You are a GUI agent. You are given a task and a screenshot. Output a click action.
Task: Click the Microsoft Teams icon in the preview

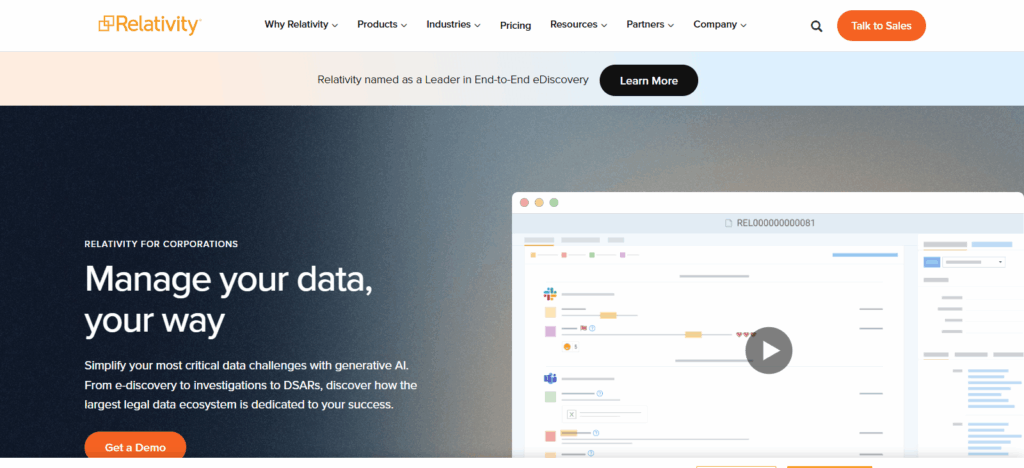pyautogui.click(x=549, y=378)
